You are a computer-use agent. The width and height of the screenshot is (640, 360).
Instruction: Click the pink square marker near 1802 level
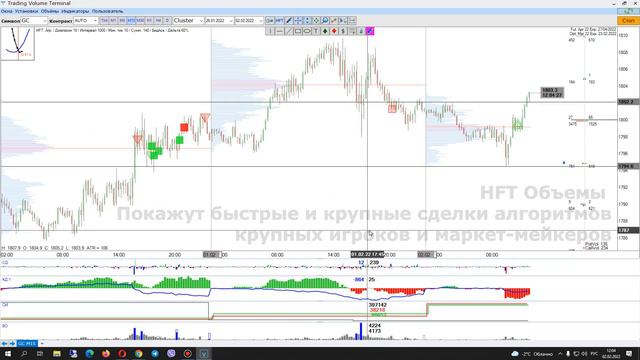point(392,109)
